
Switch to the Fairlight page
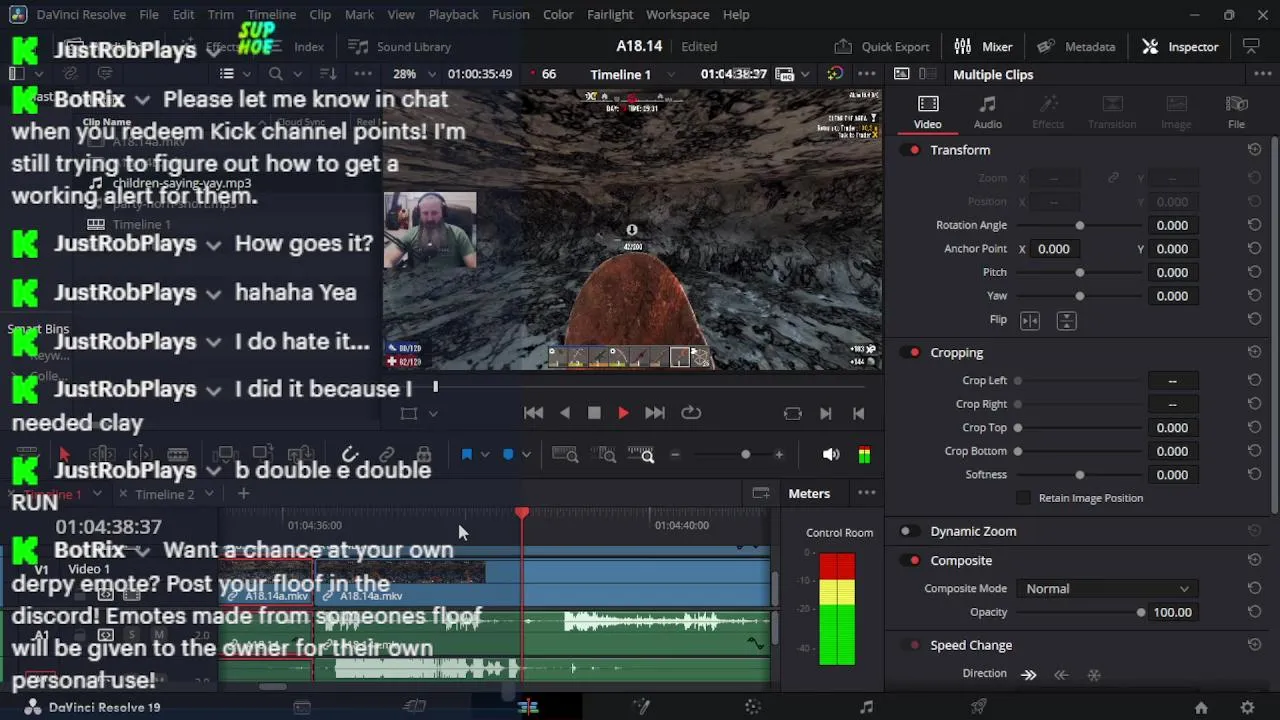click(866, 707)
